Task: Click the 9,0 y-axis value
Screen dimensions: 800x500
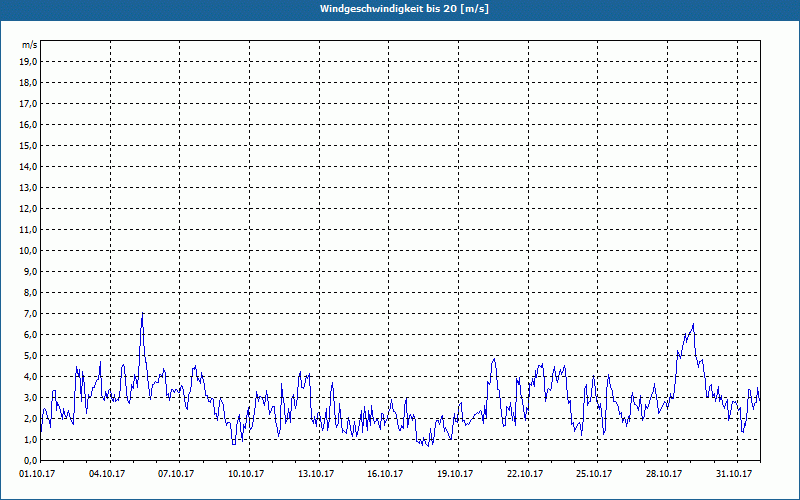Action: point(31,271)
